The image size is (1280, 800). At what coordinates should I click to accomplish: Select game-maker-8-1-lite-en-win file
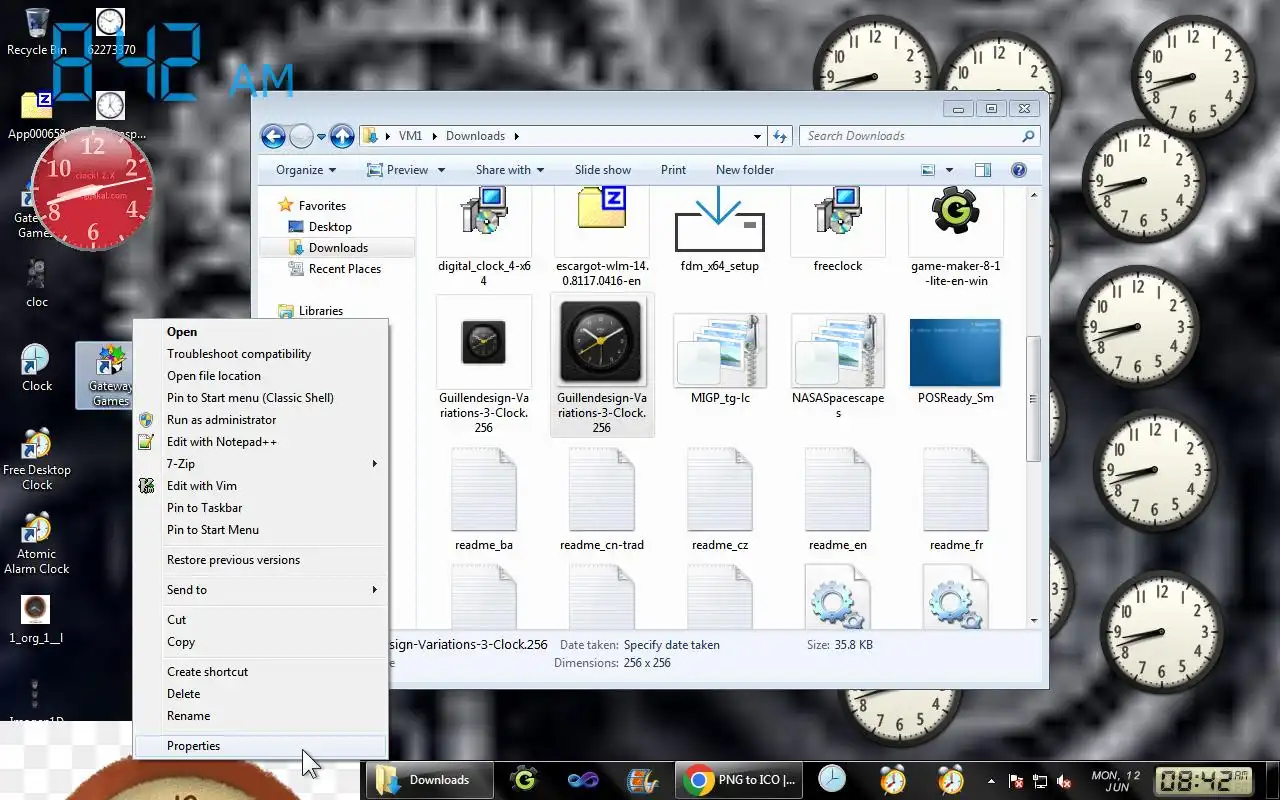point(956,238)
